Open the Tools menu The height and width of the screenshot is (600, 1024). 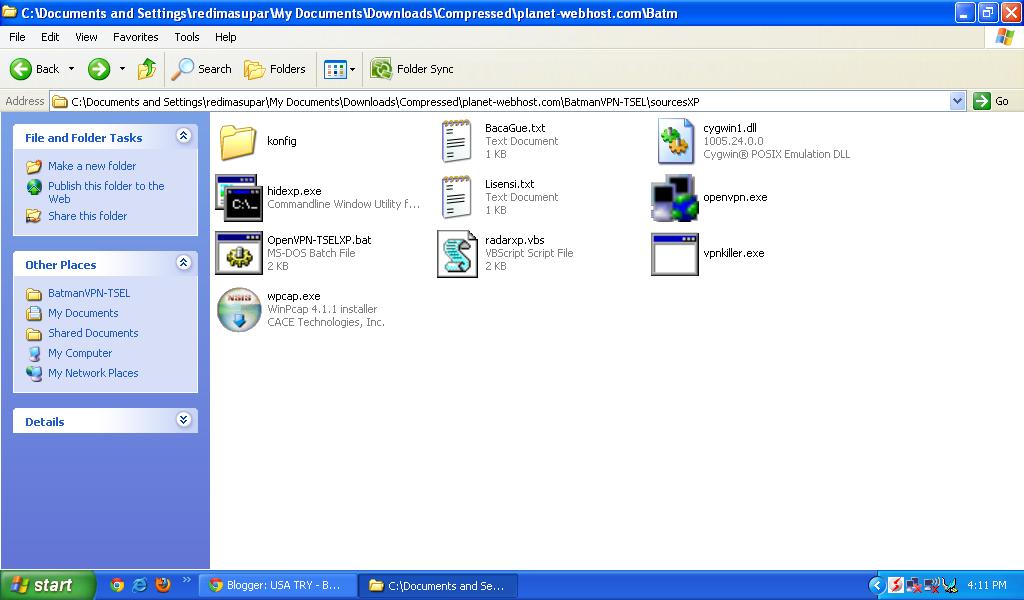[186, 37]
